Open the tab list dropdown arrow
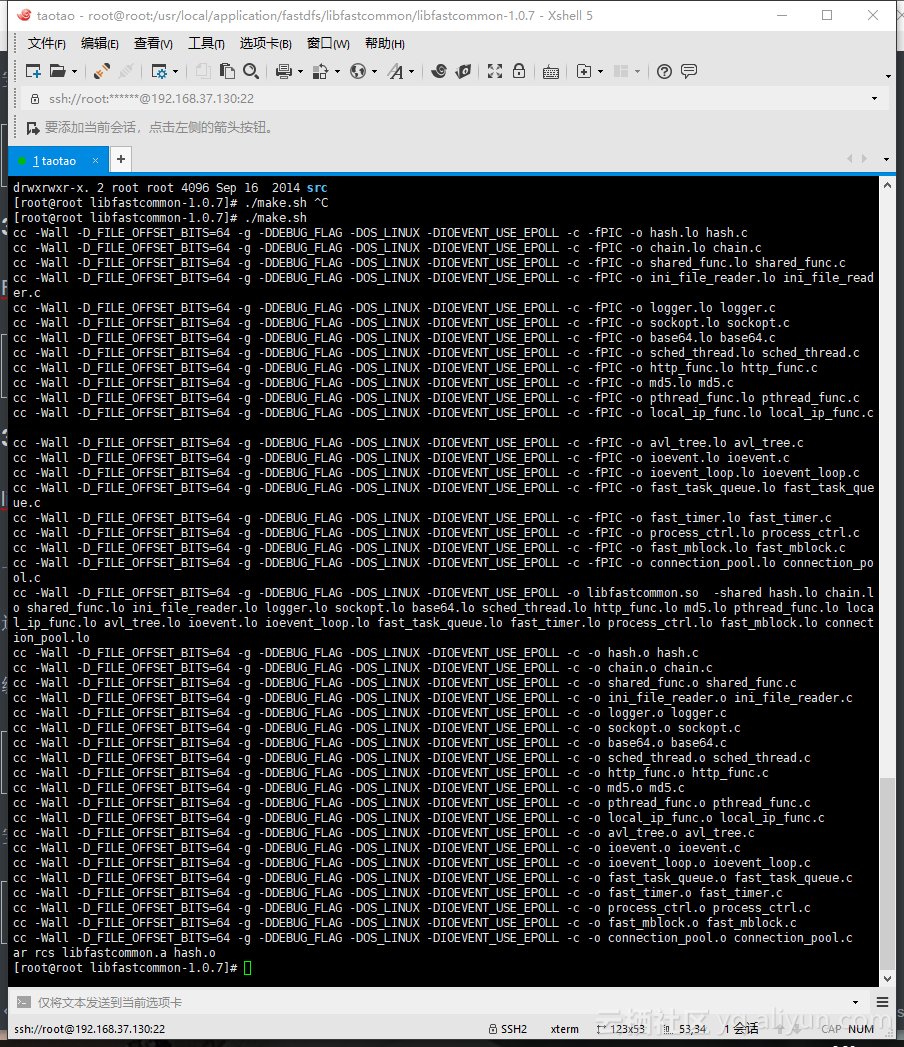This screenshot has height=1047, width=904. tap(887, 160)
